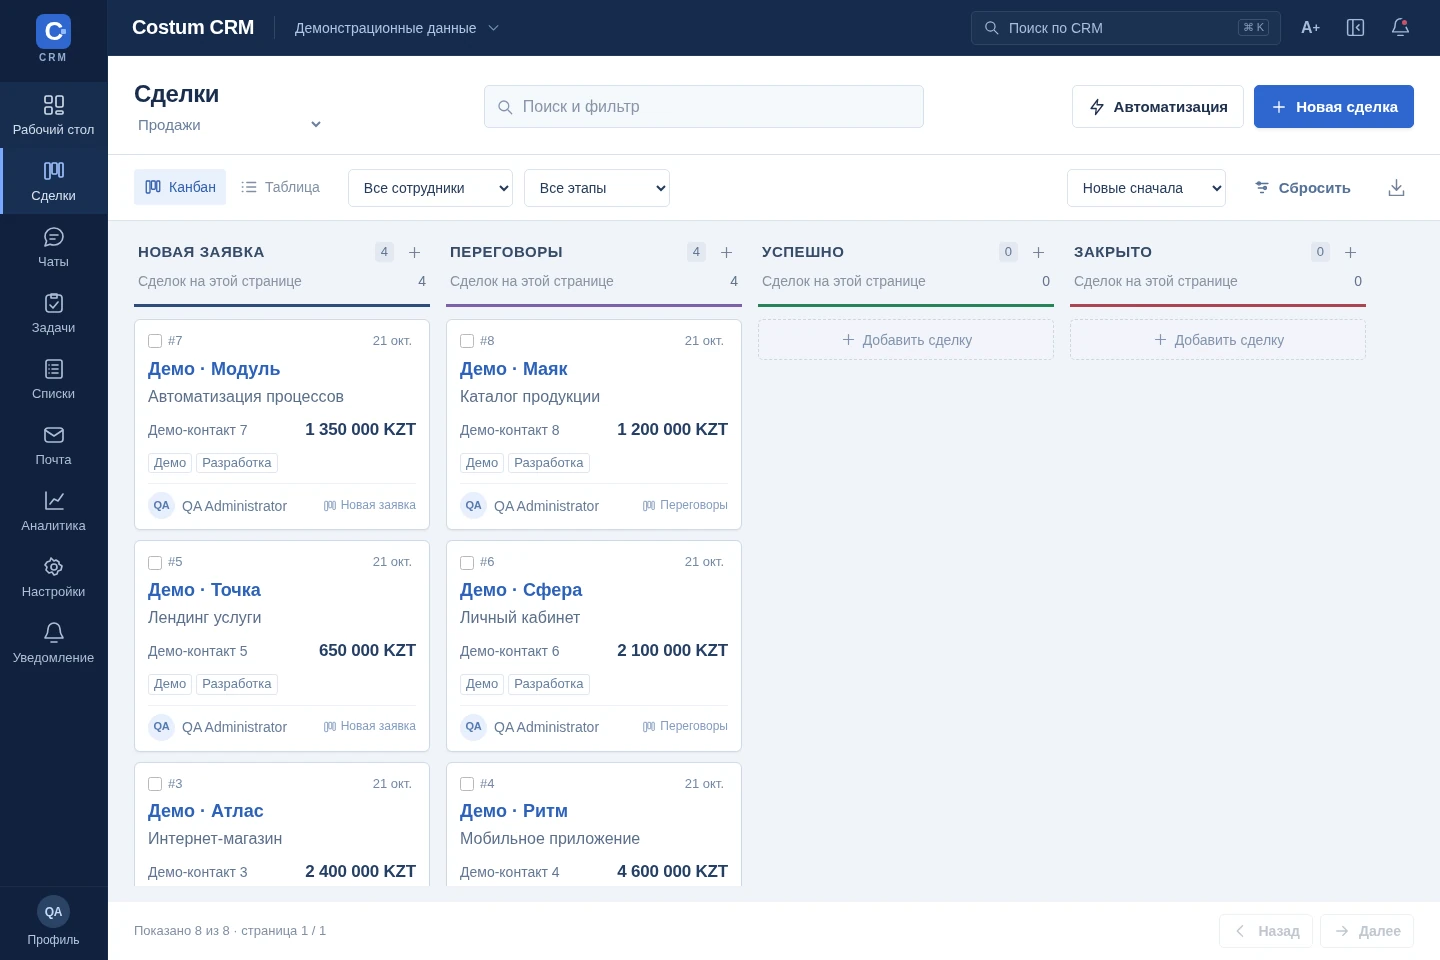Select checkbox of deal #6
Screen dimensions: 1440x960
tap(467, 562)
